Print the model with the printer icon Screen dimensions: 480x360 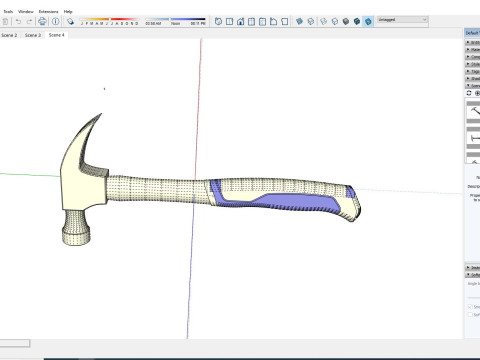[x=42, y=22]
